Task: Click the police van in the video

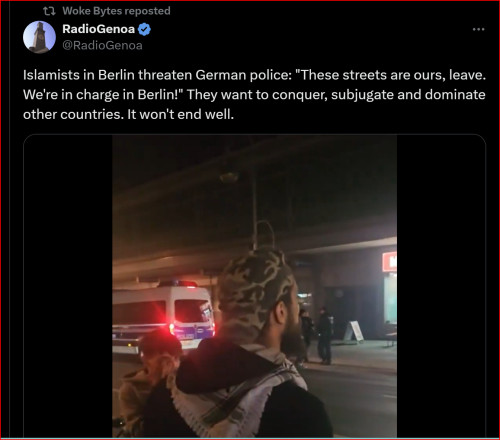Action: tap(163, 317)
